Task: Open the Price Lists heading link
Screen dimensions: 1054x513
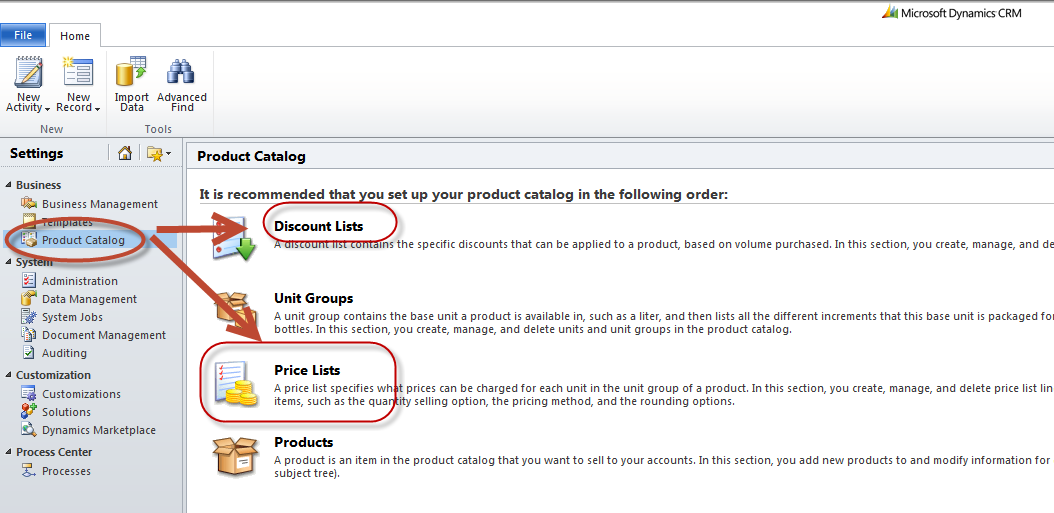Action: click(307, 370)
